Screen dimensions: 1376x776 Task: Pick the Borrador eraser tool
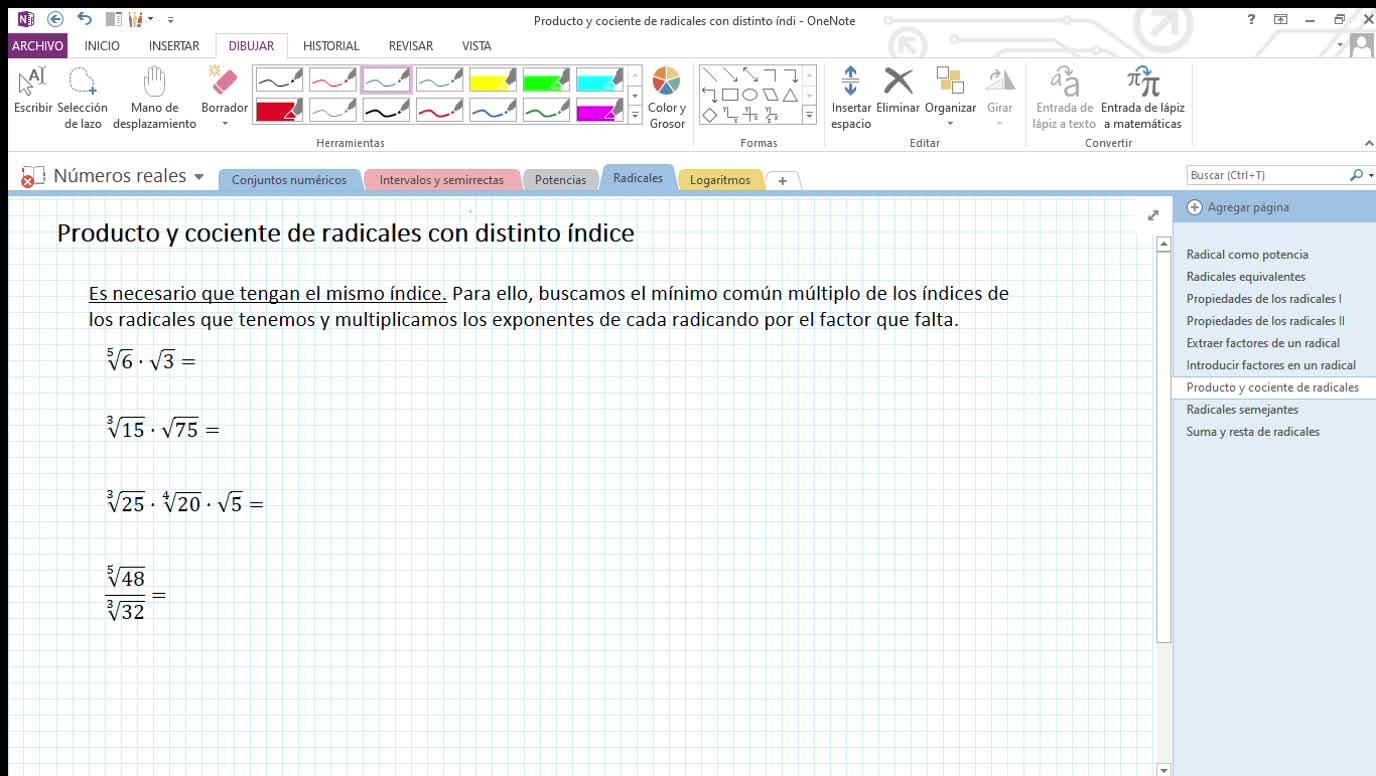pyautogui.click(x=224, y=91)
